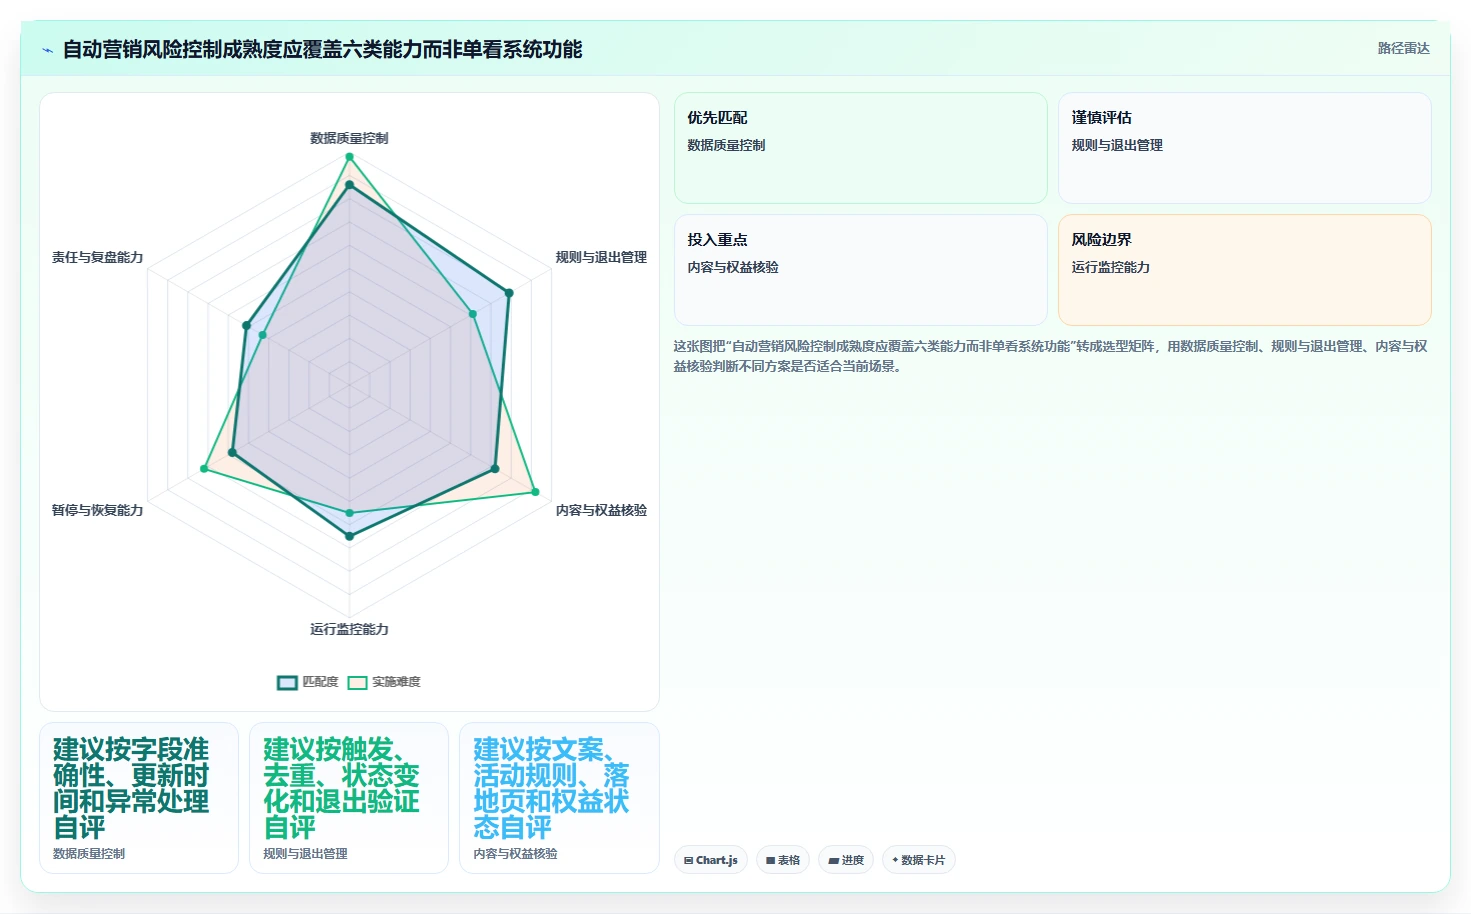This screenshot has height=914, width=1471.
Task: Click the 匹配度 legend label
Action: click(320, 682)
